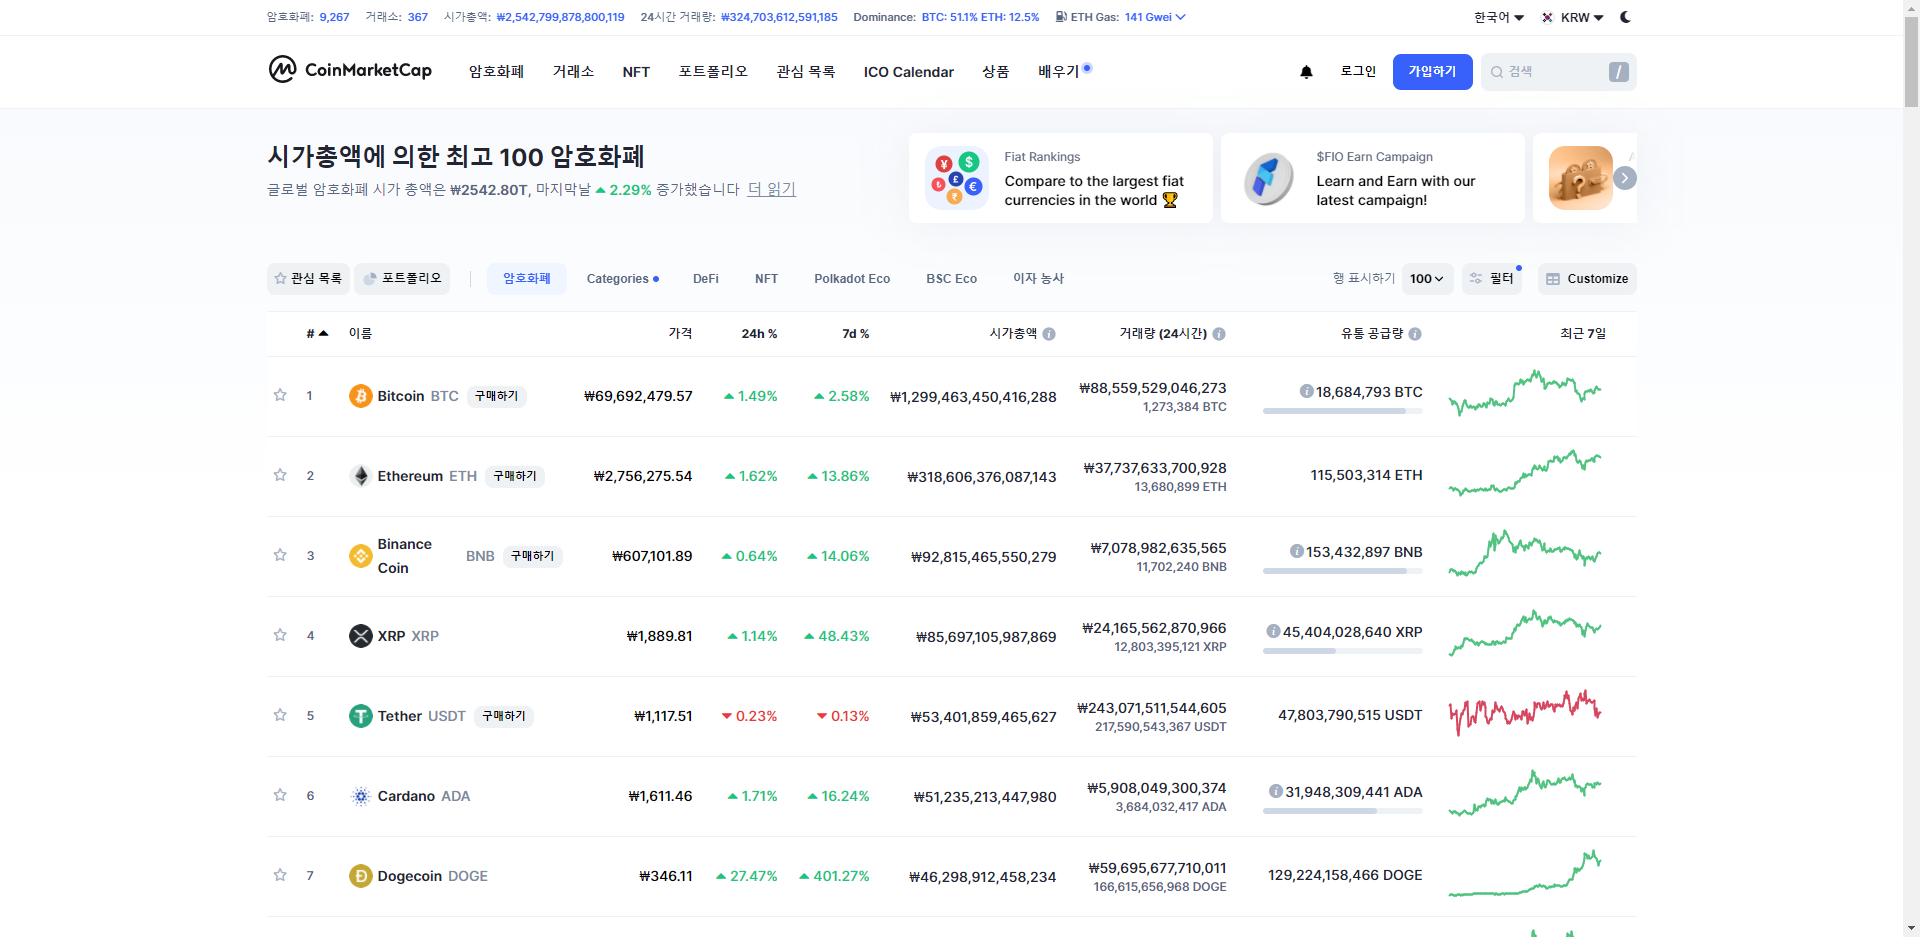Click the Bitcoin coin icon
Image resolution: width=1920 pixels, height=937 pixels.
click(x=360, y=396)
